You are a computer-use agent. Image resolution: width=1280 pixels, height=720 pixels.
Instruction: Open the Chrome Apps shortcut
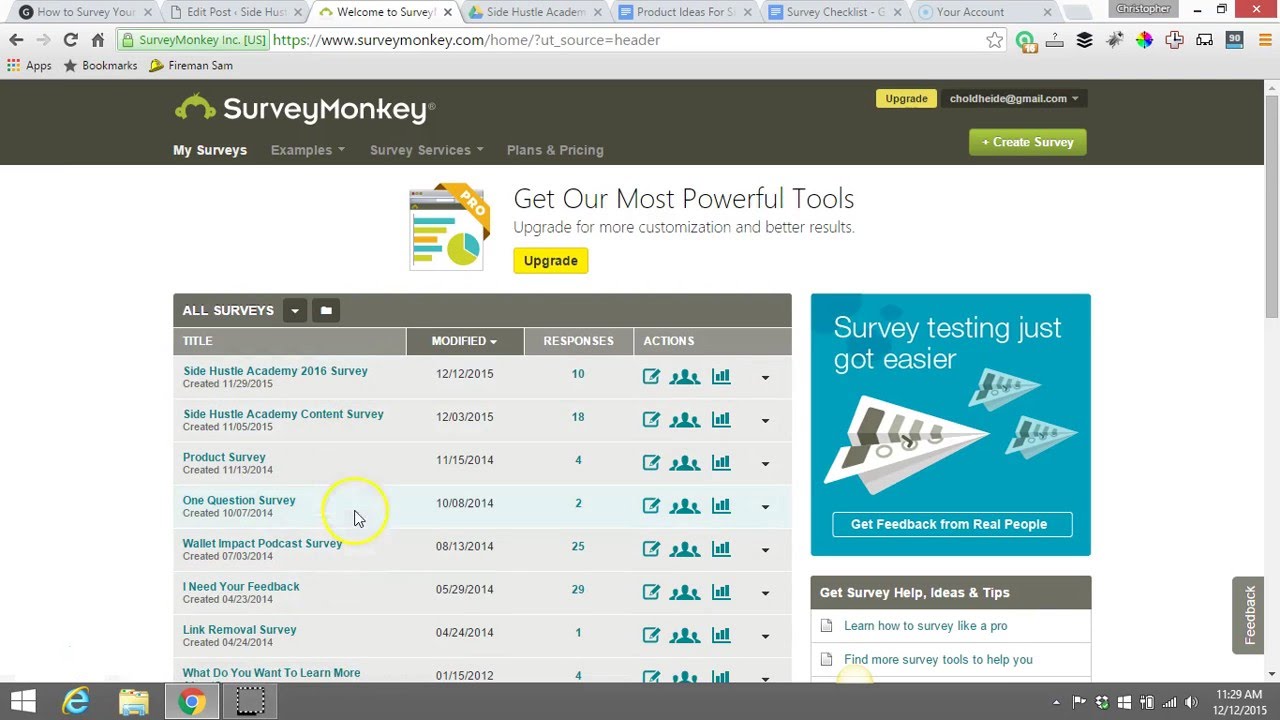[x=29, y=65]
